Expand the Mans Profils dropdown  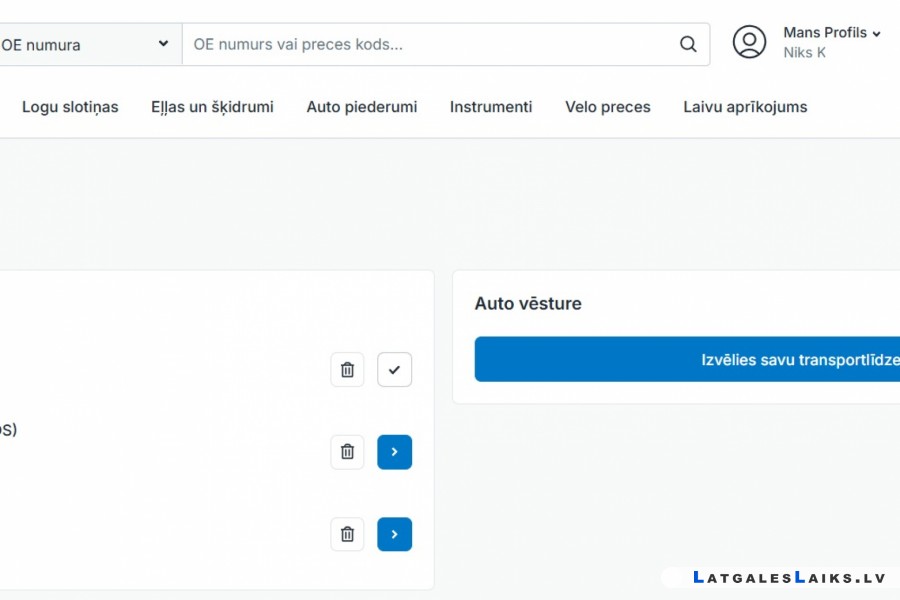tap(832, 33)
